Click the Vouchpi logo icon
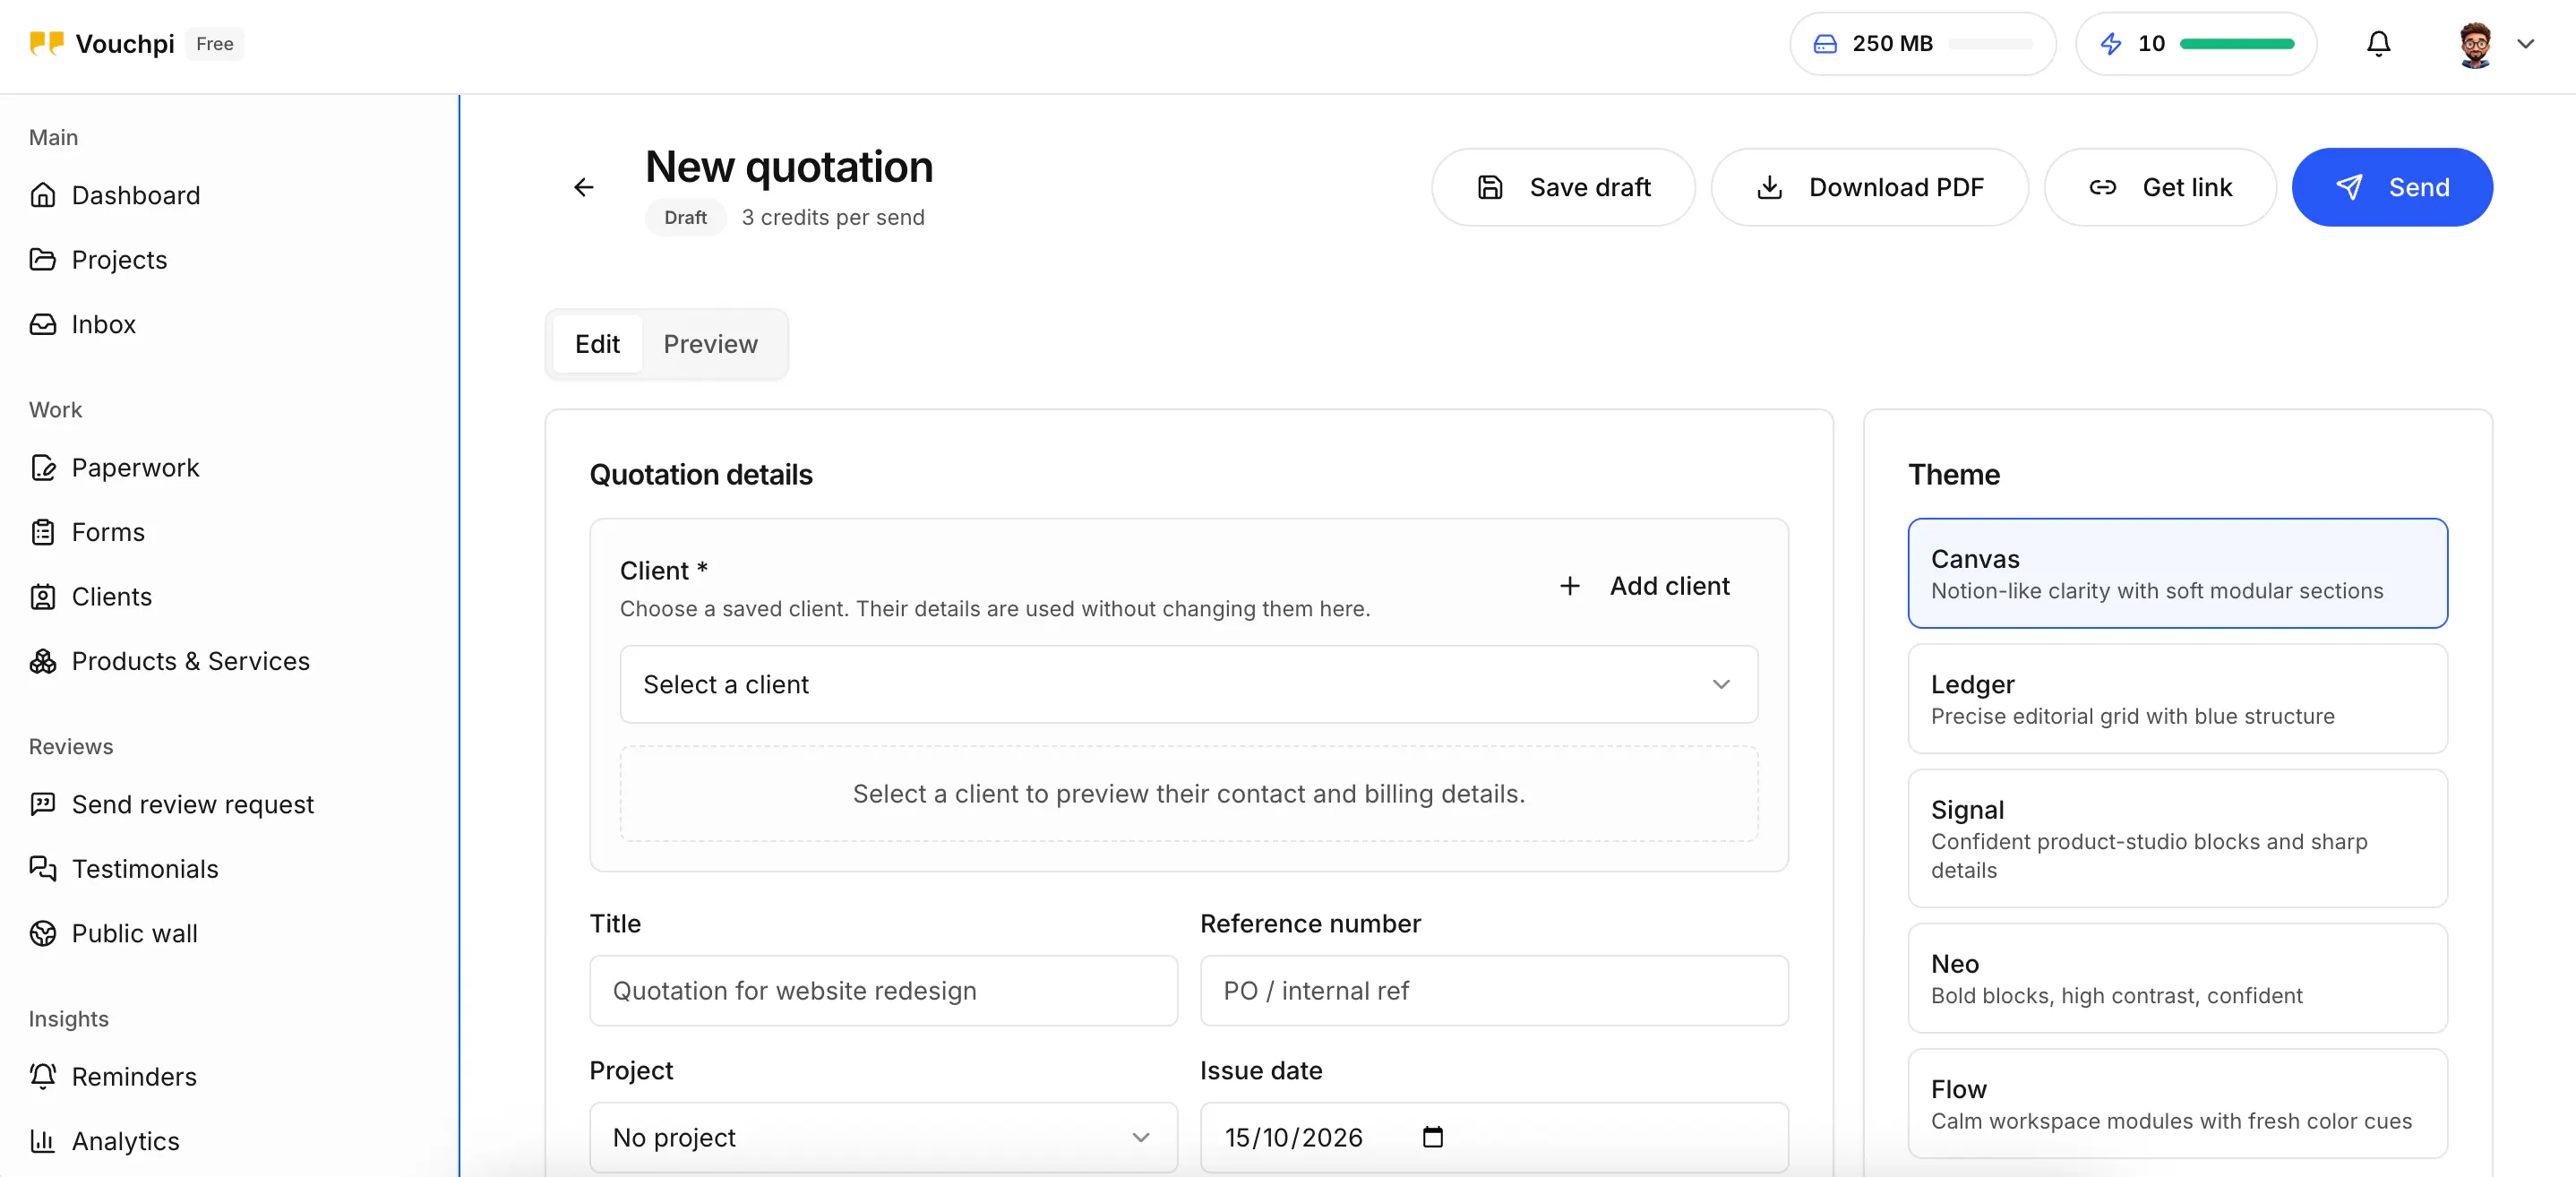The width and height of the screenshot is (2576, 1177). point(46,43)
